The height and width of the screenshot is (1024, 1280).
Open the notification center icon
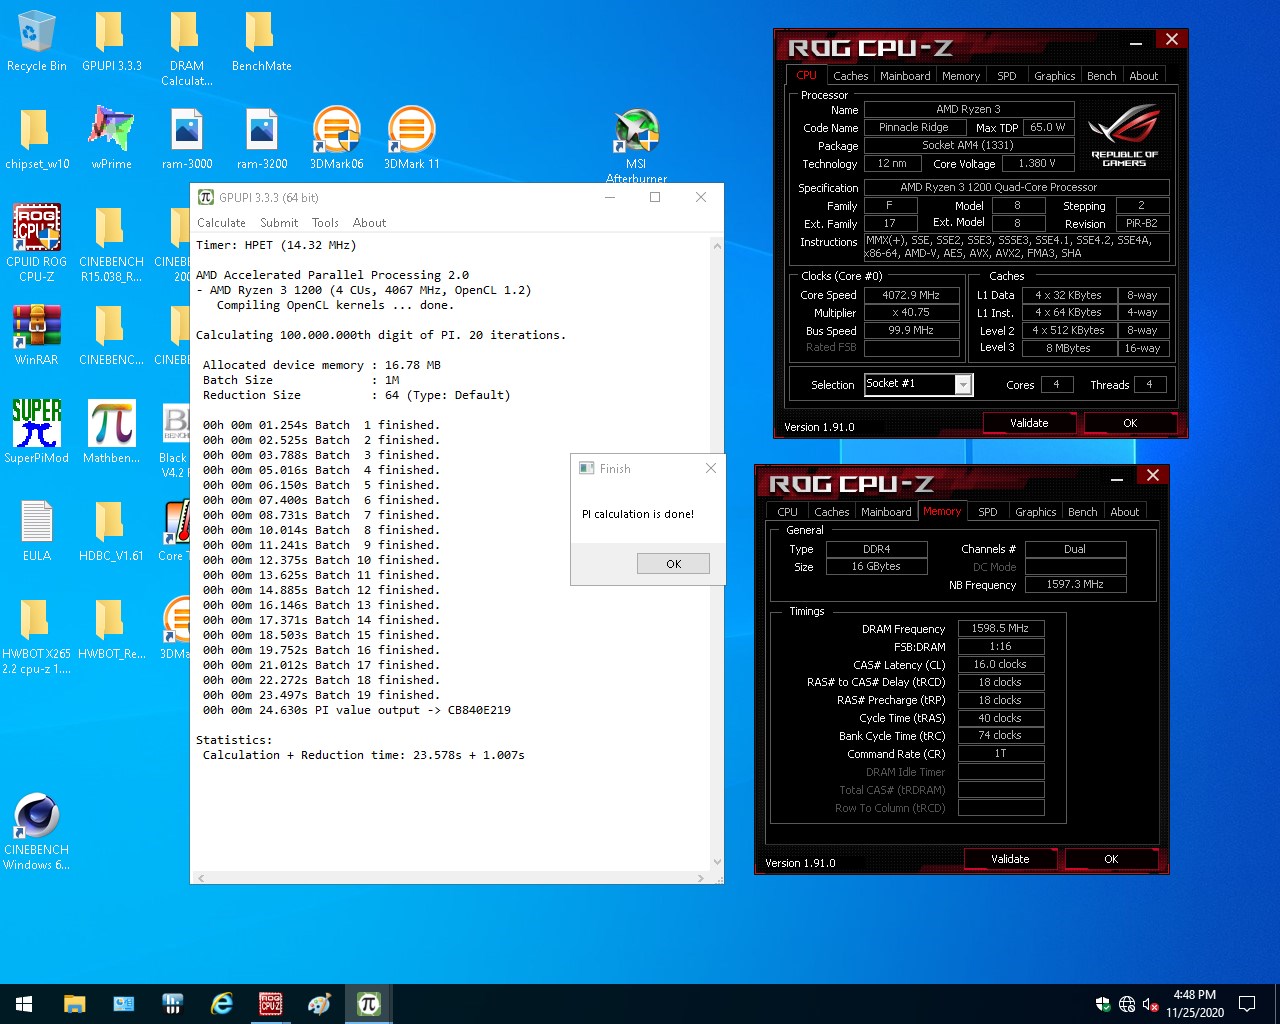point(1247,1004)
